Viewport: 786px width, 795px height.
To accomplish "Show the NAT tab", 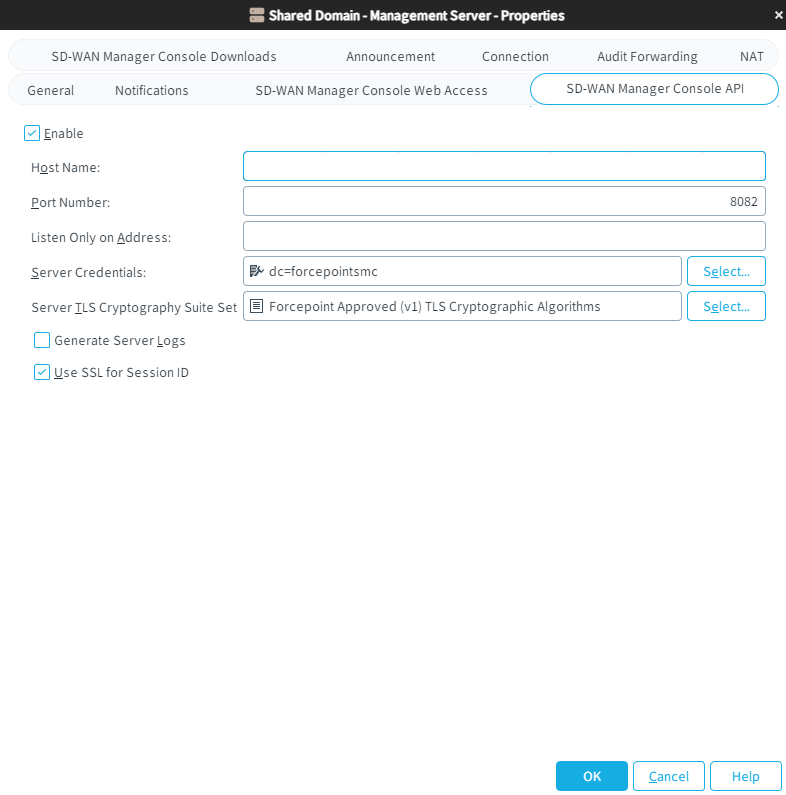I will pos(752,56).
